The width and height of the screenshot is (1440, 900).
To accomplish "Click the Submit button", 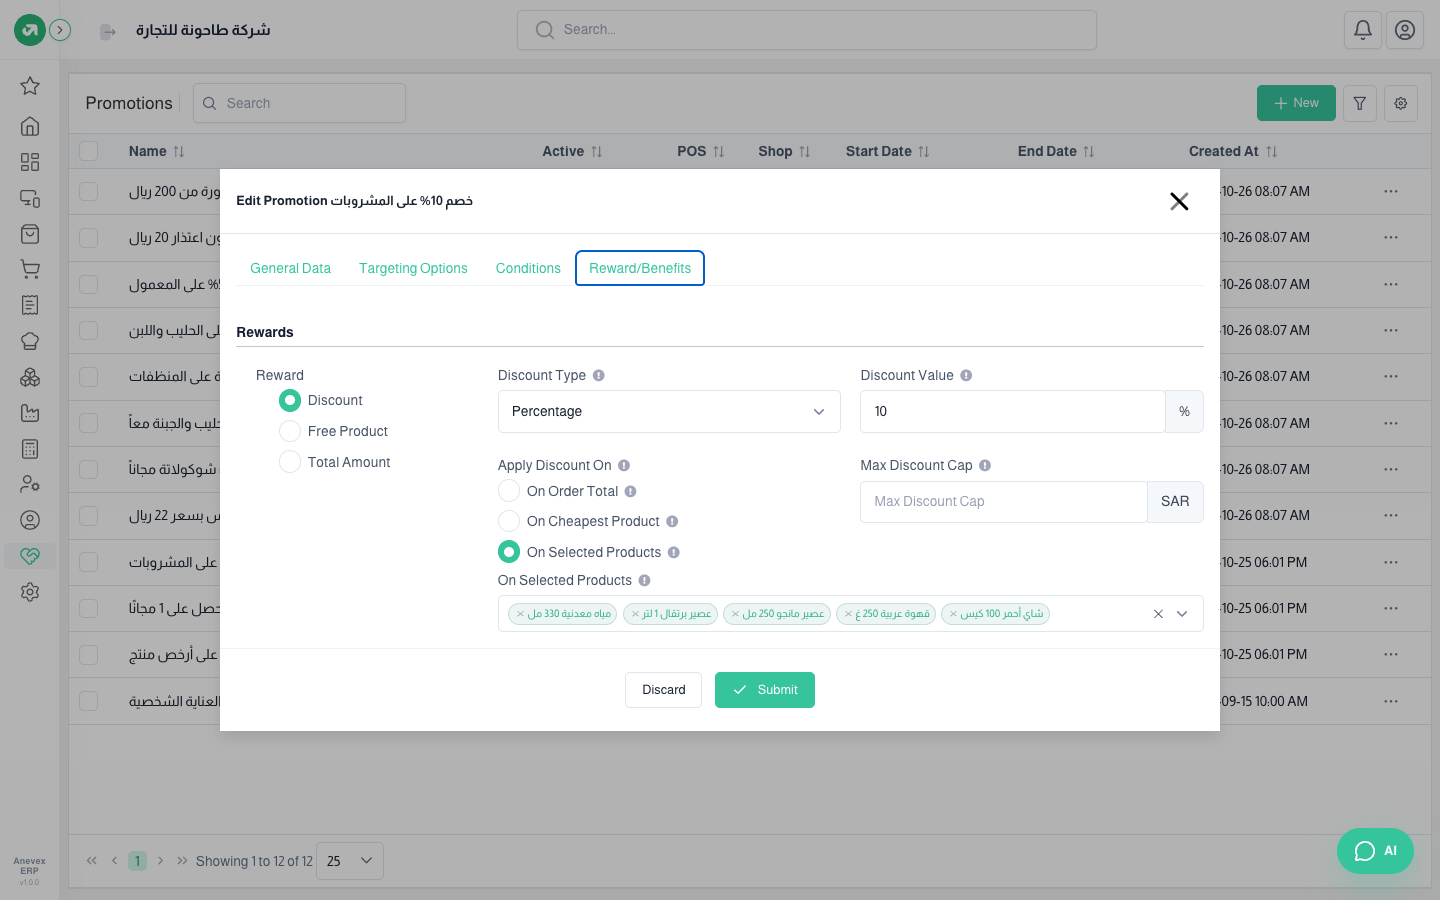I will [x=765, y=690].
